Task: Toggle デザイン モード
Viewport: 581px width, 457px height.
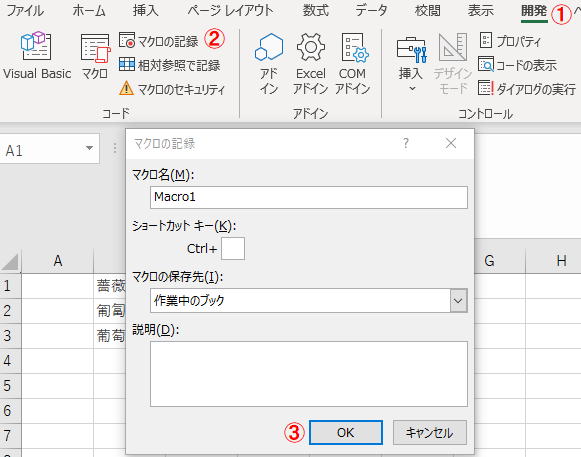Action: 453,63
